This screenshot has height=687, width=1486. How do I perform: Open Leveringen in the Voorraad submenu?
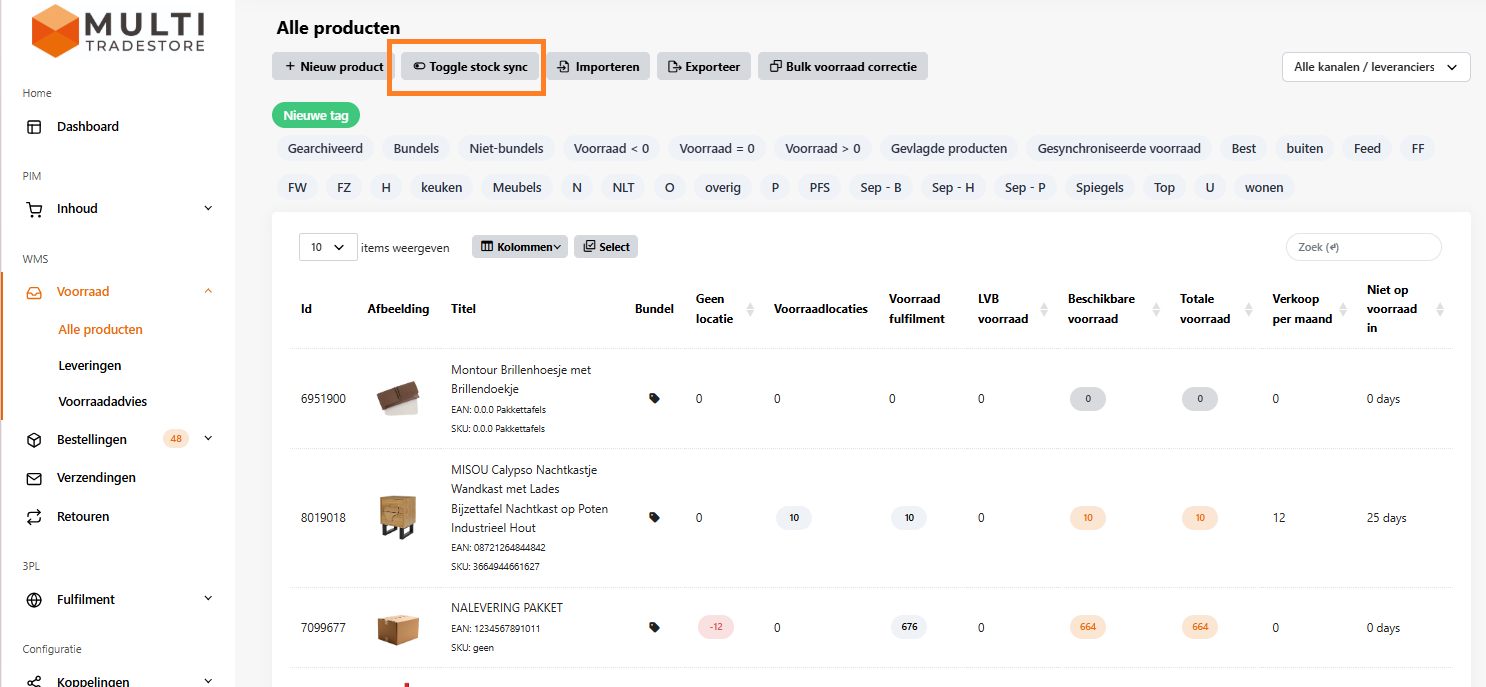[x=90, y=366]
